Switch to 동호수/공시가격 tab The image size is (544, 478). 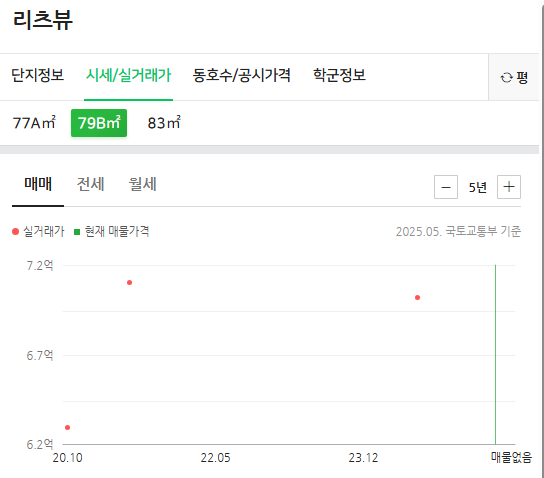[x=241, y=75]
